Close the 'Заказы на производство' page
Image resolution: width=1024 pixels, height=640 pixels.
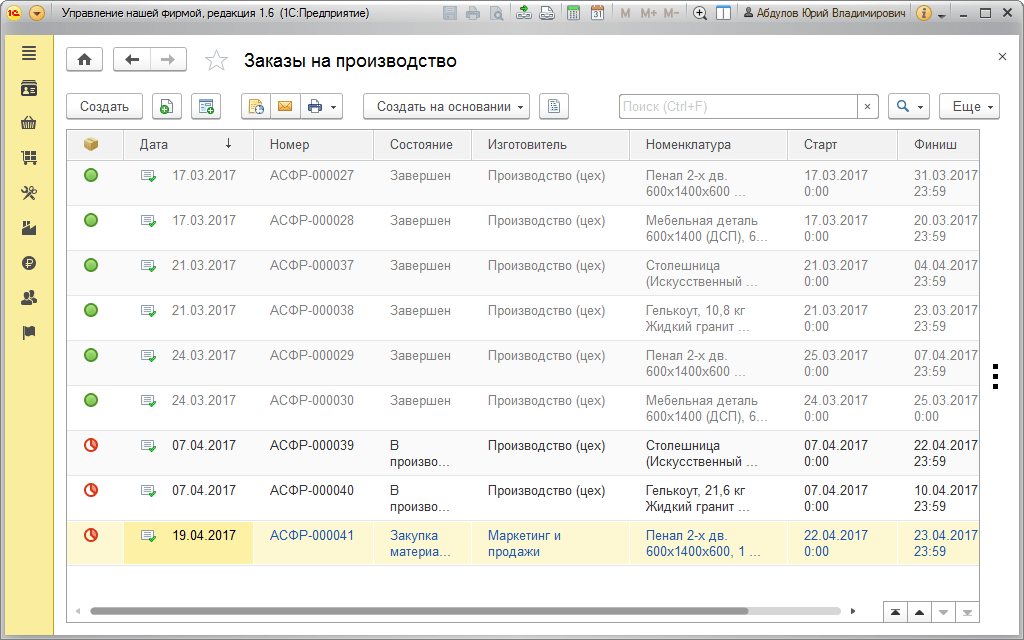pos(1002,57)
